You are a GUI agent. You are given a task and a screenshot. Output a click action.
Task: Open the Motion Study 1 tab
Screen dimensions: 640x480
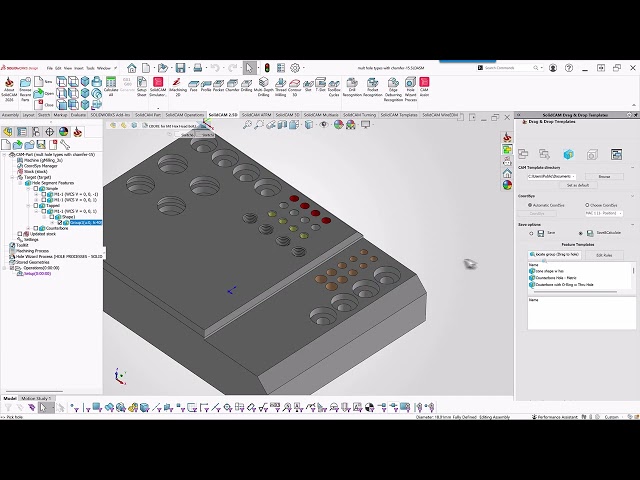(x=36, y=398)
